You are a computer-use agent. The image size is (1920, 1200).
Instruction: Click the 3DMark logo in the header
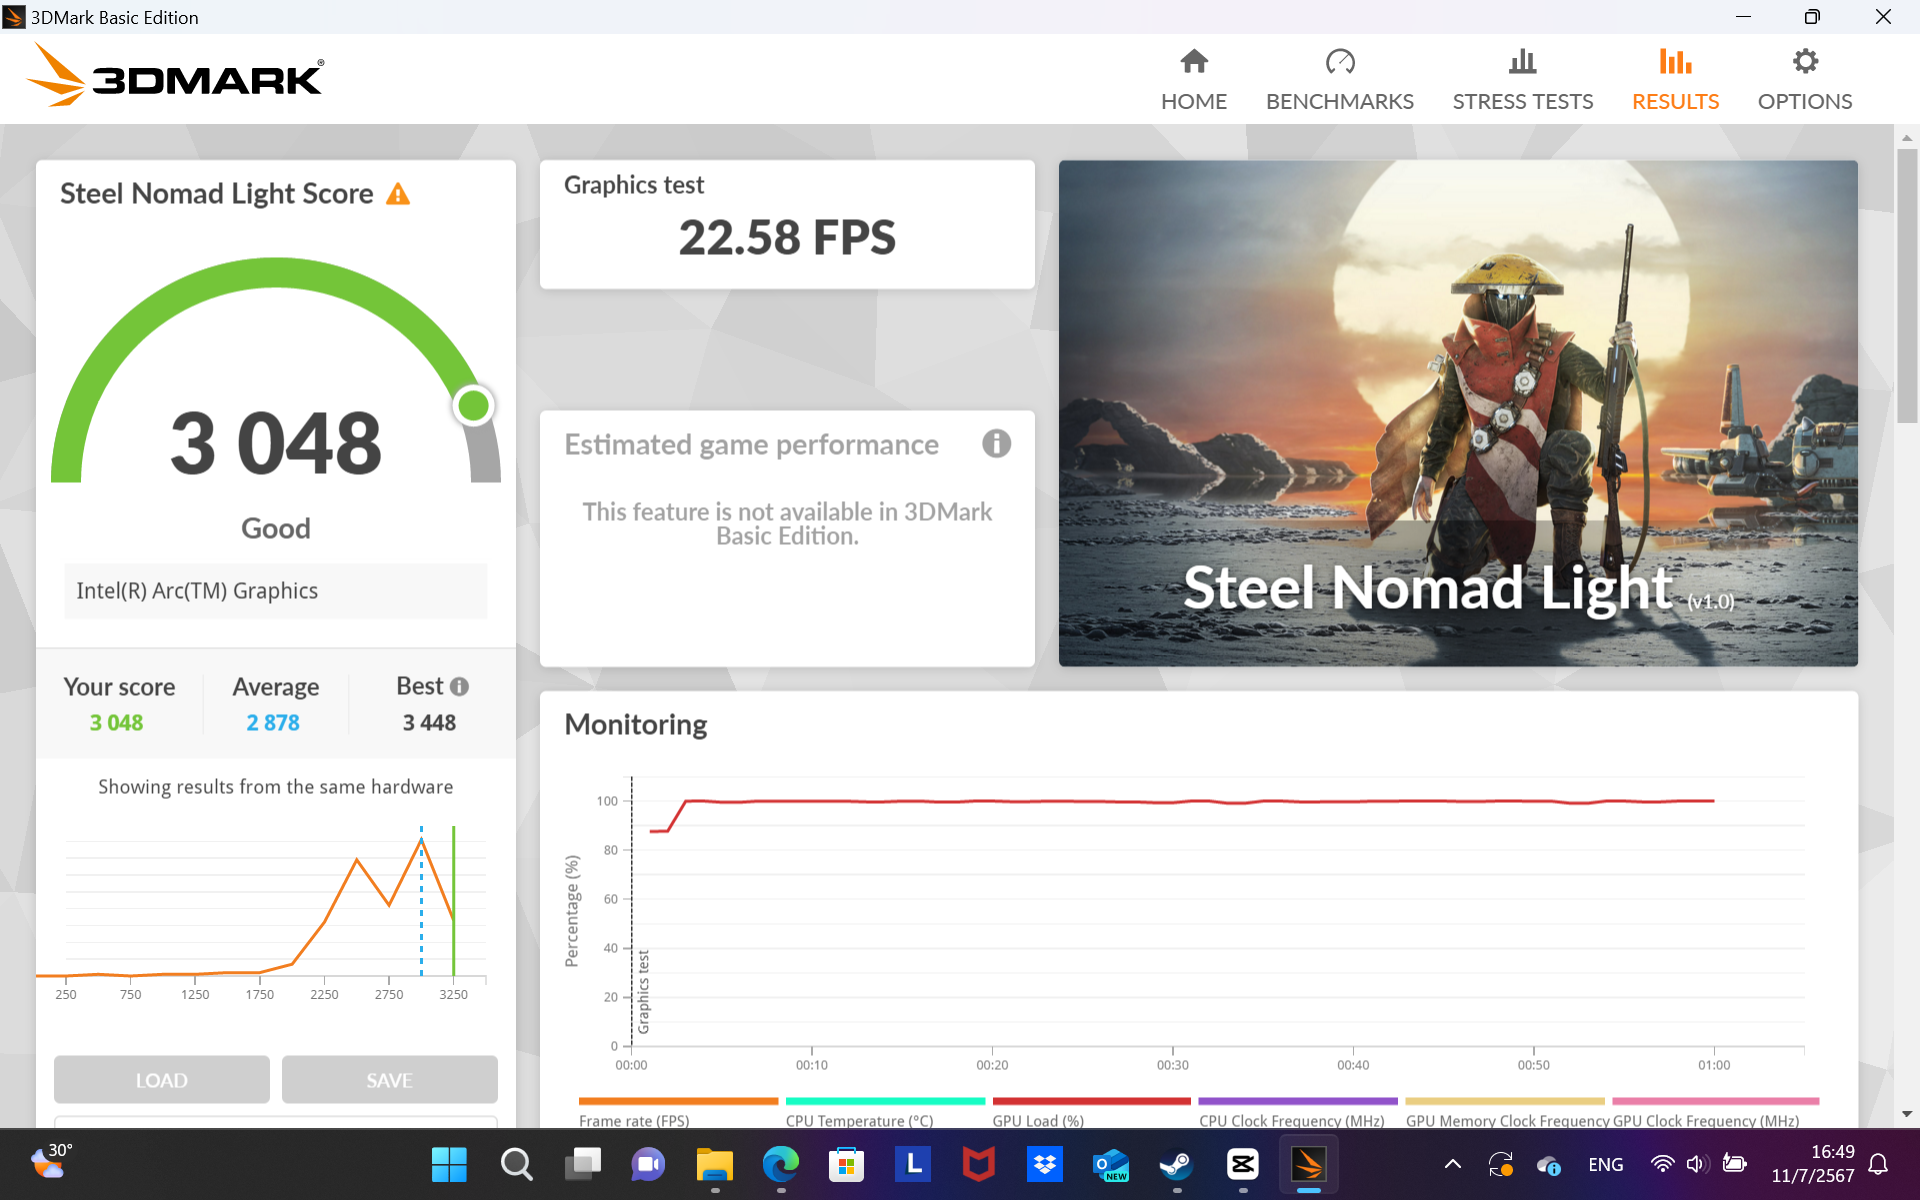pos(176,77)
